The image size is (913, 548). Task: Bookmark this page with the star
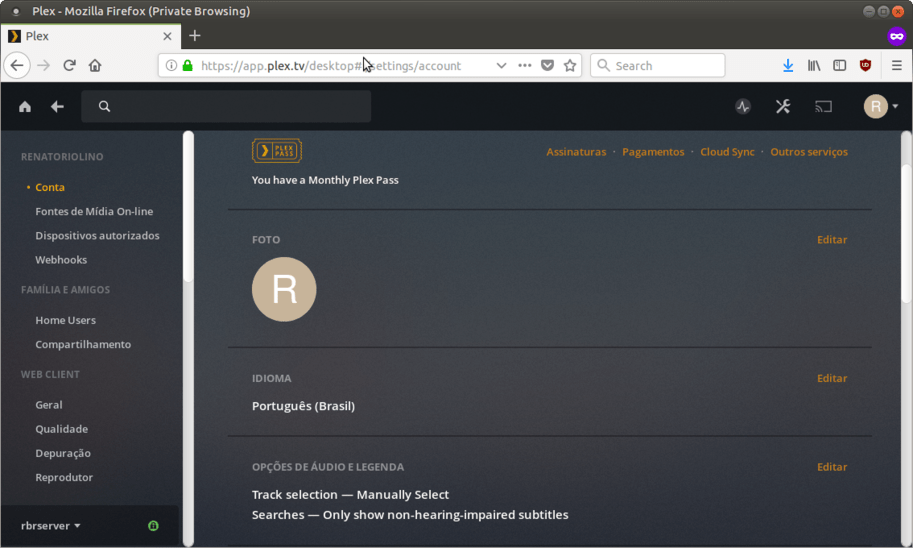click(570, 65)
